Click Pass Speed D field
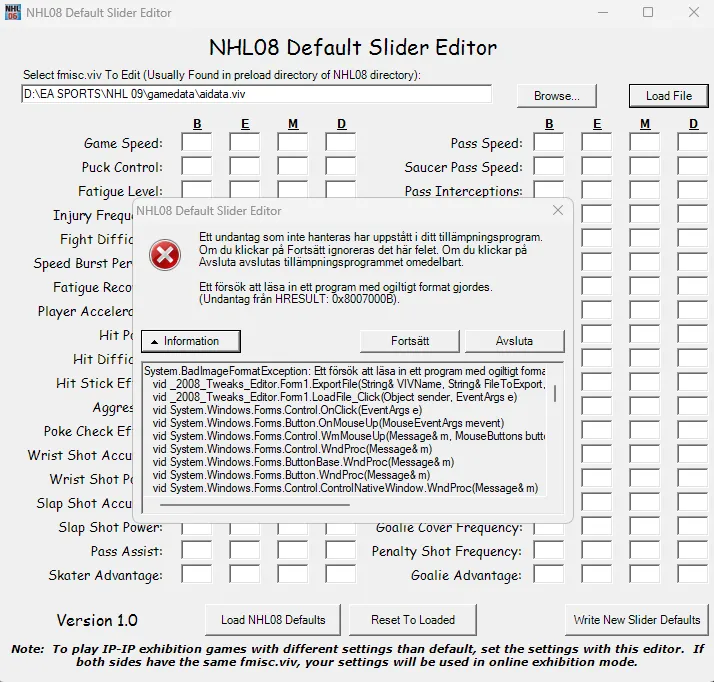The width and height of the screenshot is (714, 682). (693, 143)
